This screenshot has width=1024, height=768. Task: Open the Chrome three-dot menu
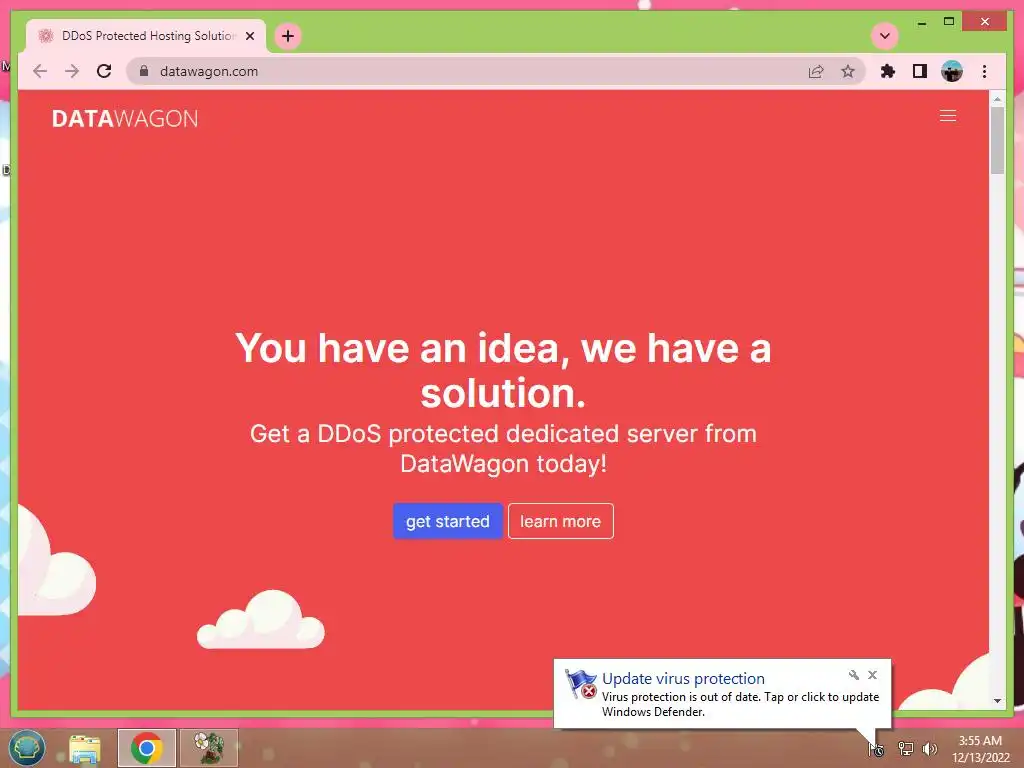(x=985, y=71)
